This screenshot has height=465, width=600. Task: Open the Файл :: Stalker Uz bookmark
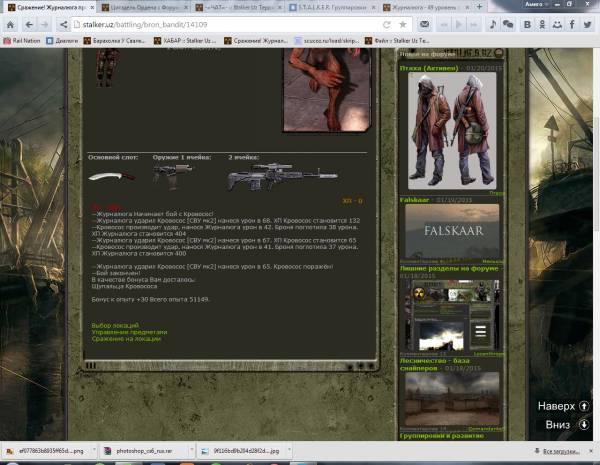pyautogui.click(x=397, y=41)
